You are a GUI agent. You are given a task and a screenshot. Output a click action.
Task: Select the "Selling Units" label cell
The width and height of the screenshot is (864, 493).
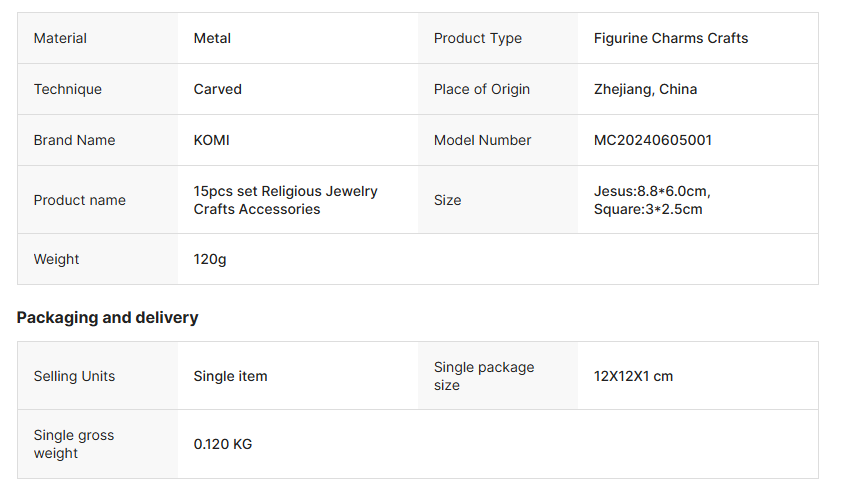75,376
